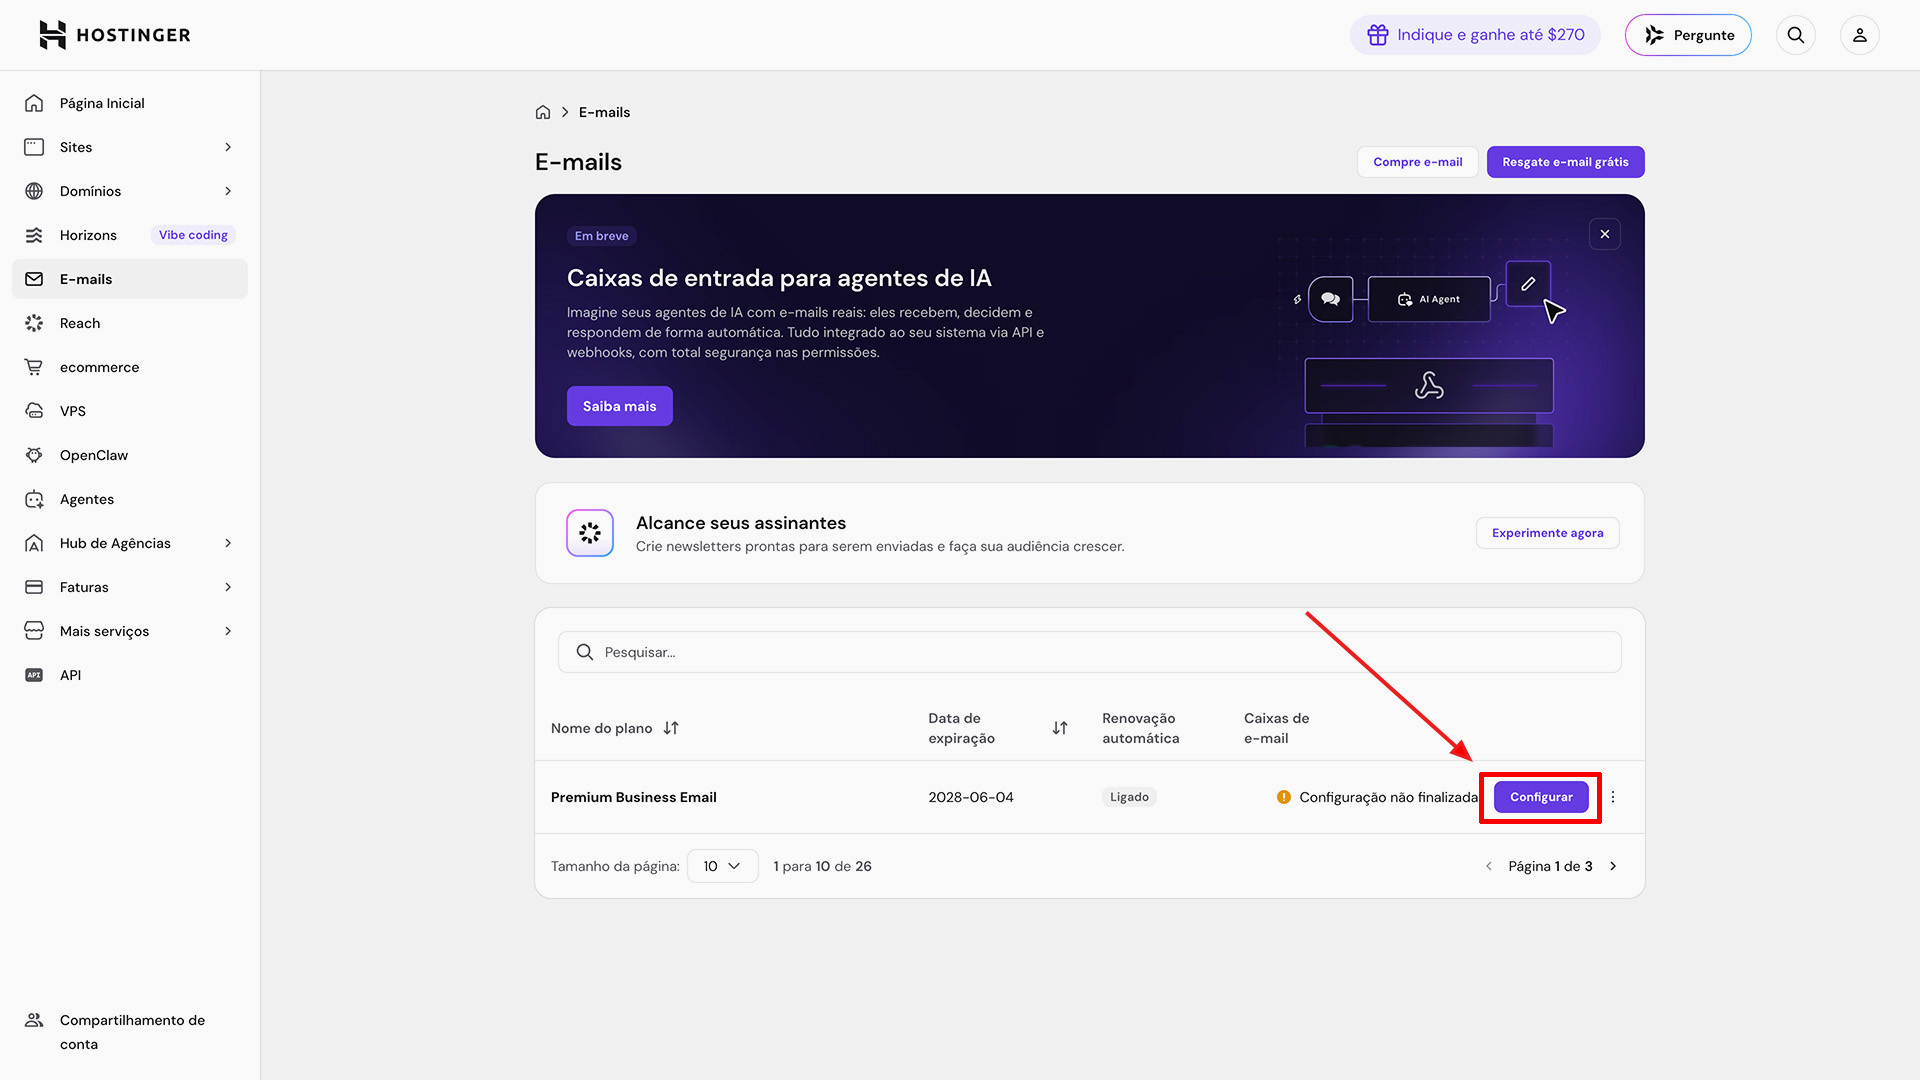Open Página Inicial in sidebar
The width and height of the screenshot is (1920, 1080).
click(130, 103)
